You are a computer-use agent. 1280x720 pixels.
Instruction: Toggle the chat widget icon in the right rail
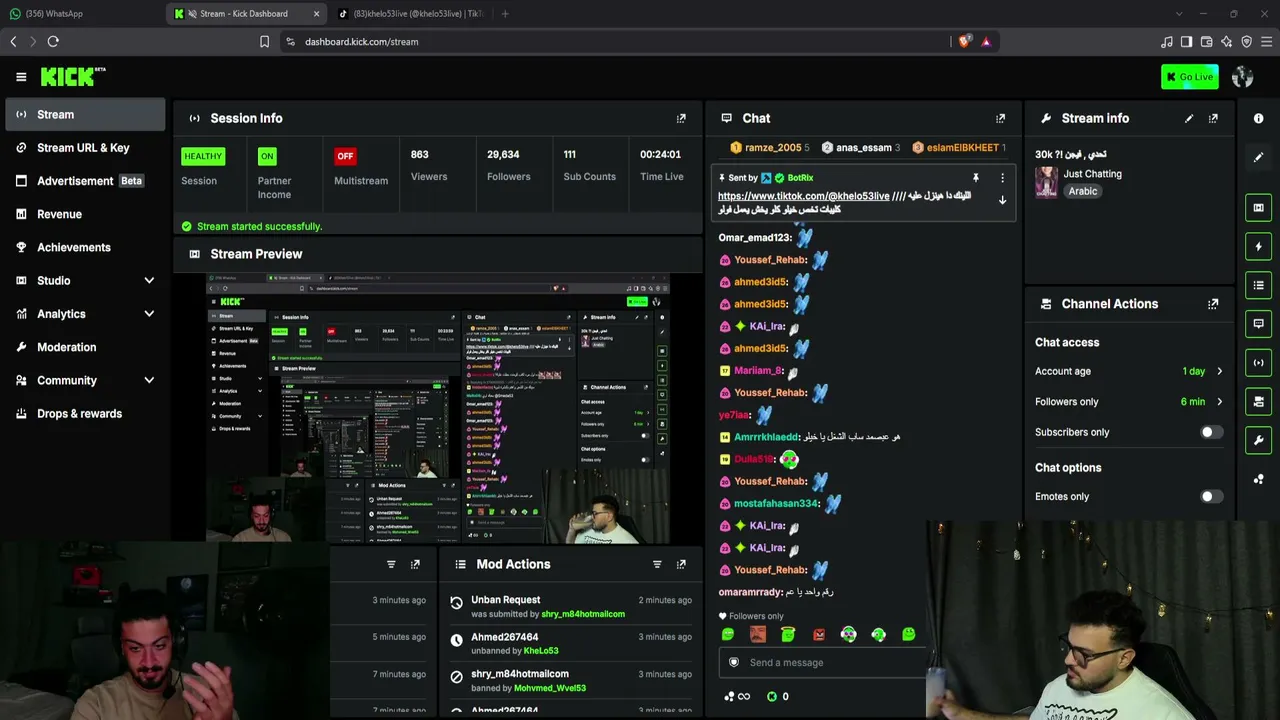click(x=1259, y=324)
